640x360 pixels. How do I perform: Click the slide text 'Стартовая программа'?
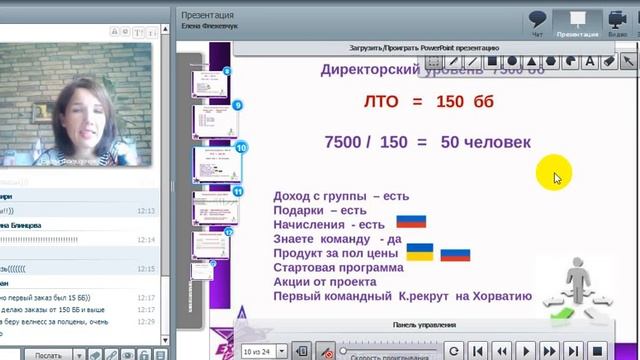click(x=338, y=268)
